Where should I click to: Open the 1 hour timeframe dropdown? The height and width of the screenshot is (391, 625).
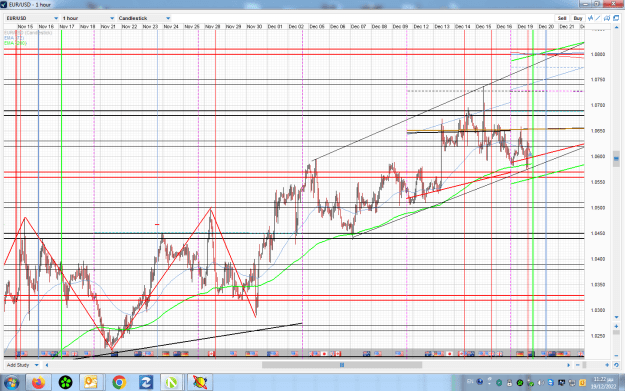click(x=88, y=18)
